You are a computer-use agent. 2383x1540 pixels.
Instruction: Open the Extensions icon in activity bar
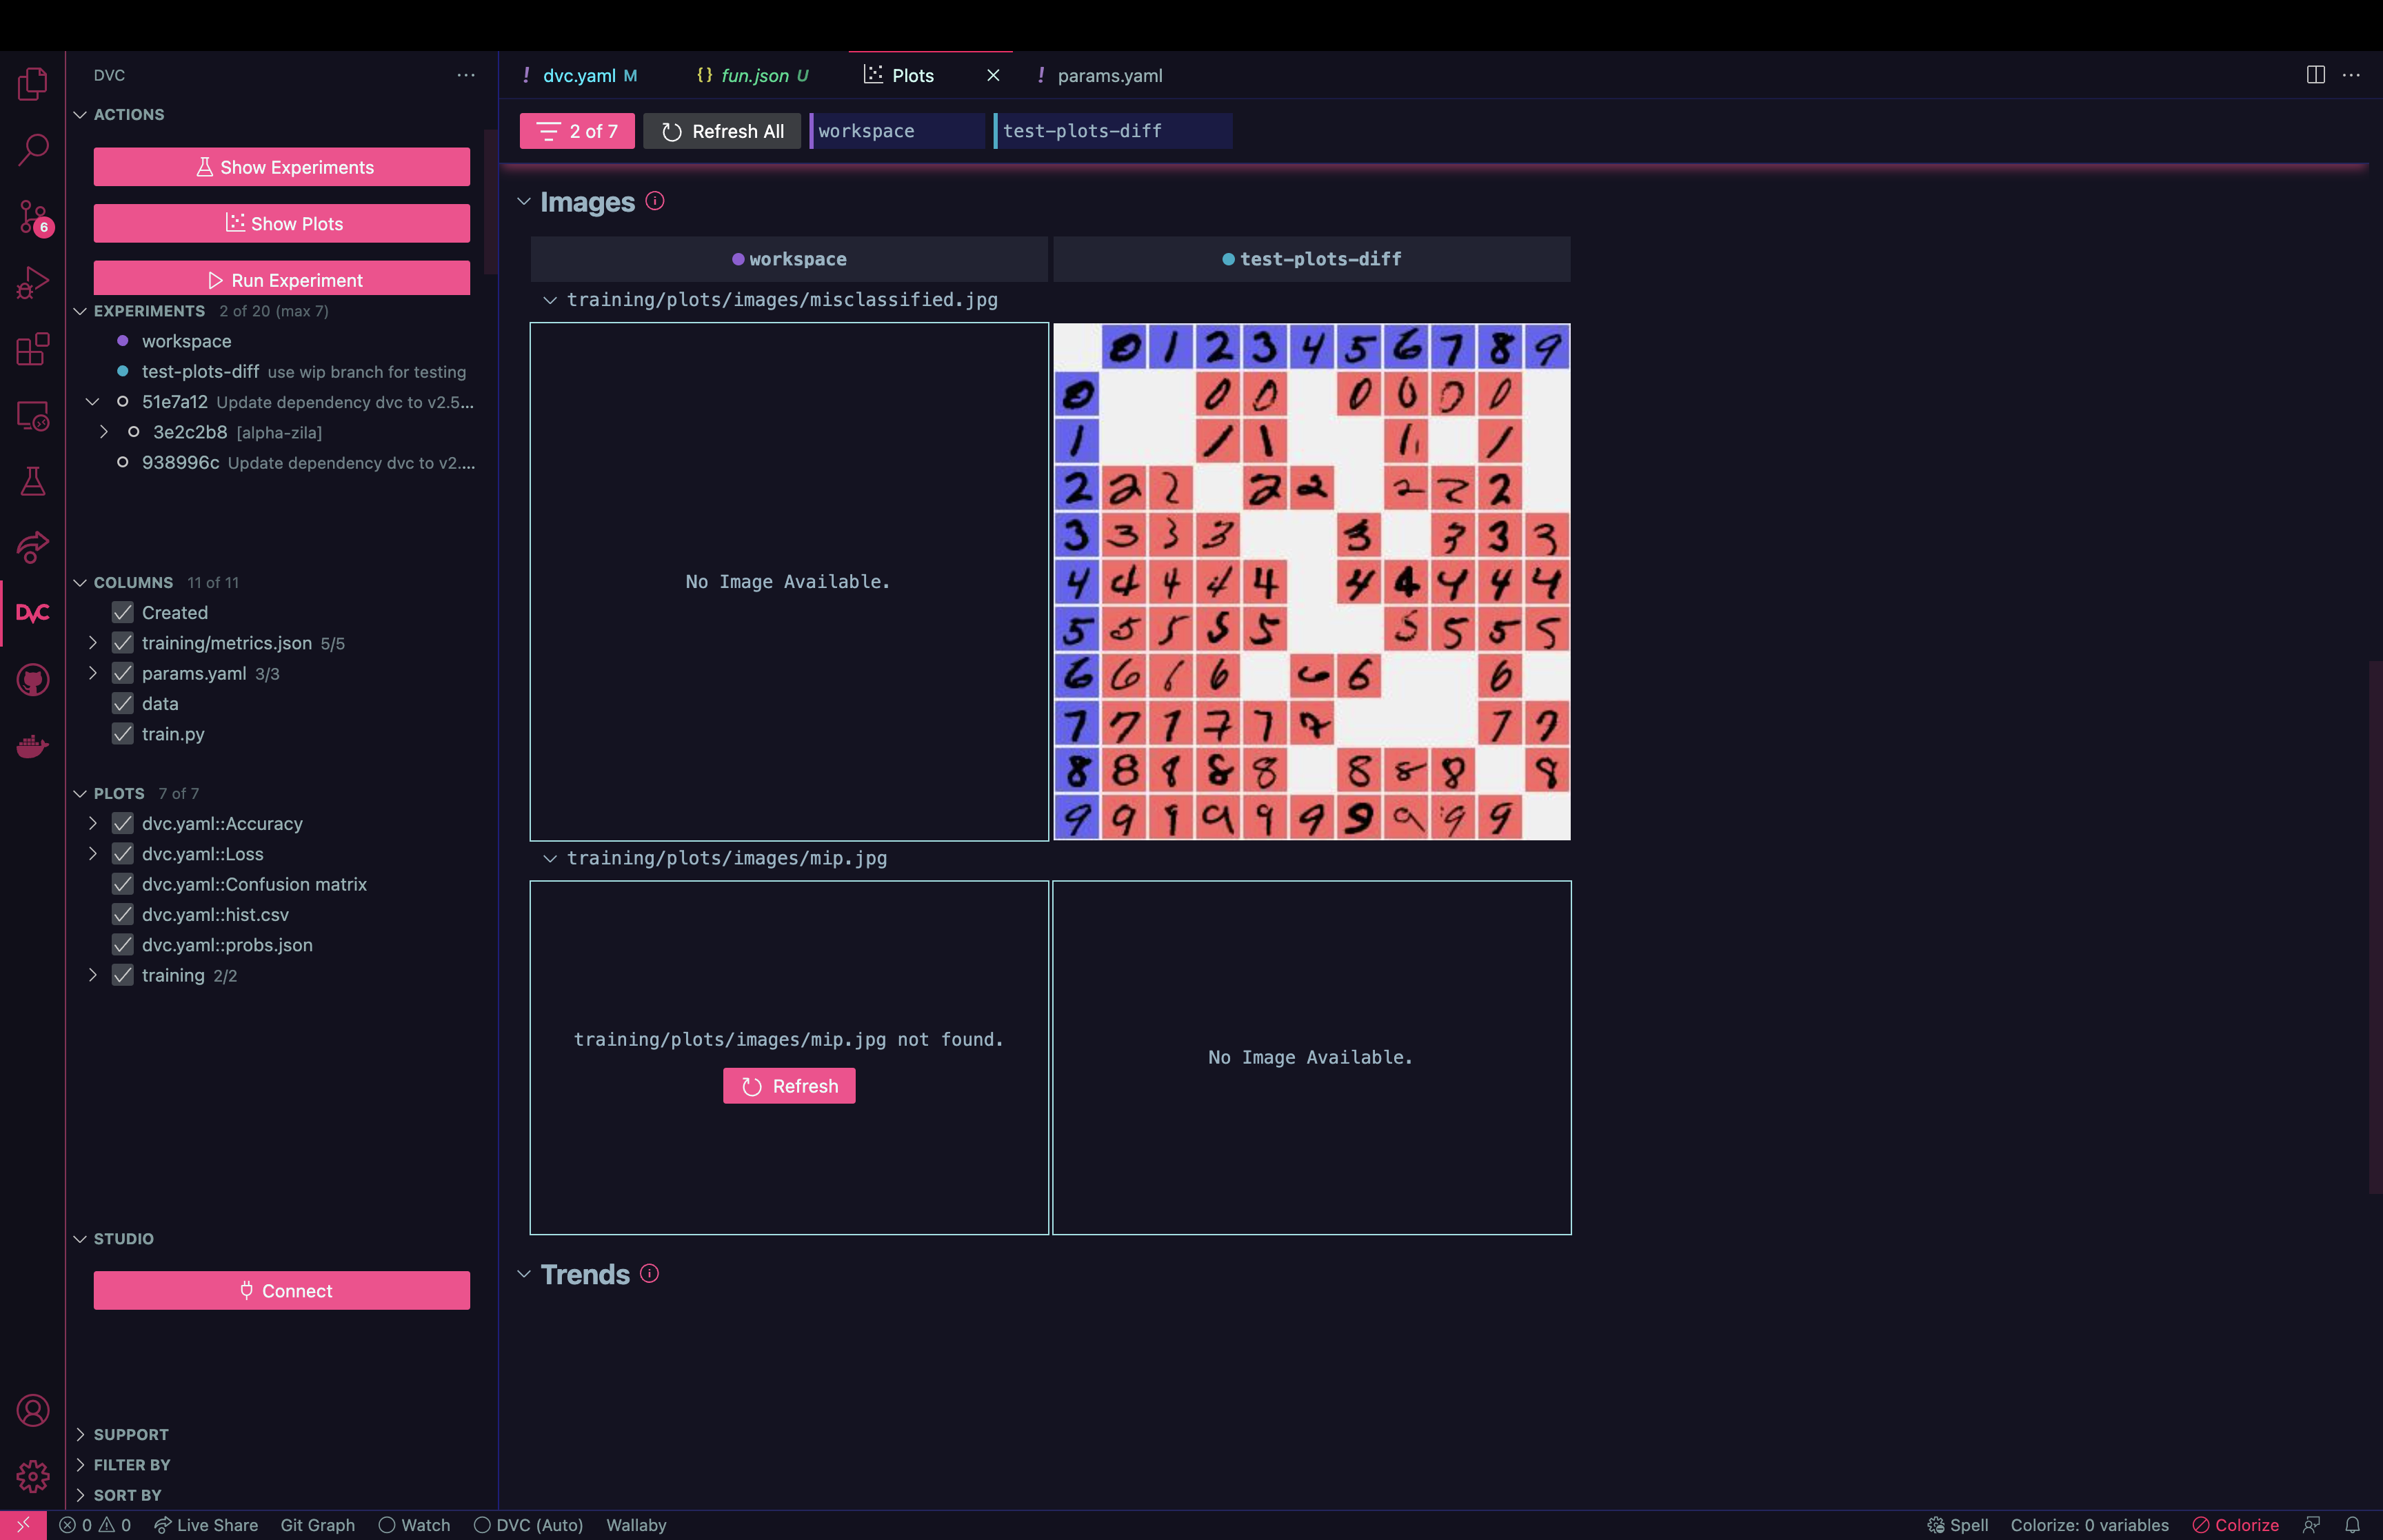point(32,349)
